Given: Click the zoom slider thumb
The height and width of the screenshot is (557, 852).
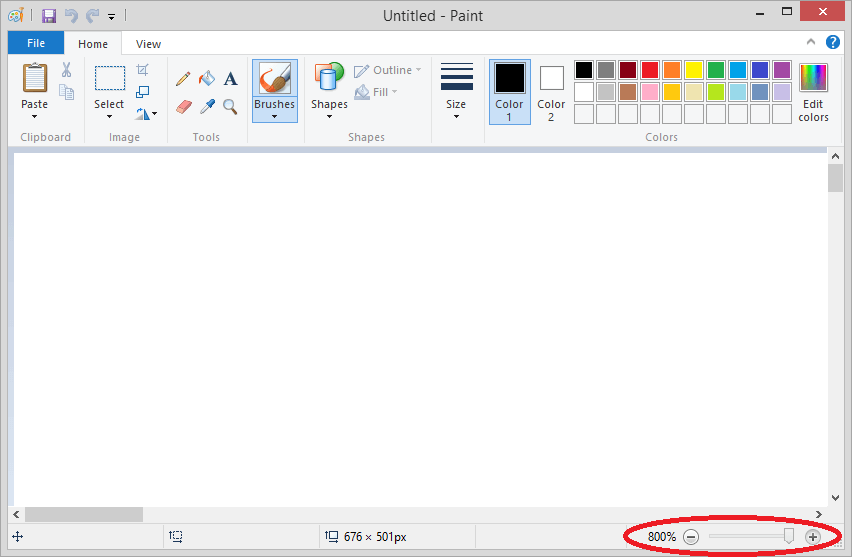Looking at the screenshot, I should pyautogui.click(x=789, y=536).
